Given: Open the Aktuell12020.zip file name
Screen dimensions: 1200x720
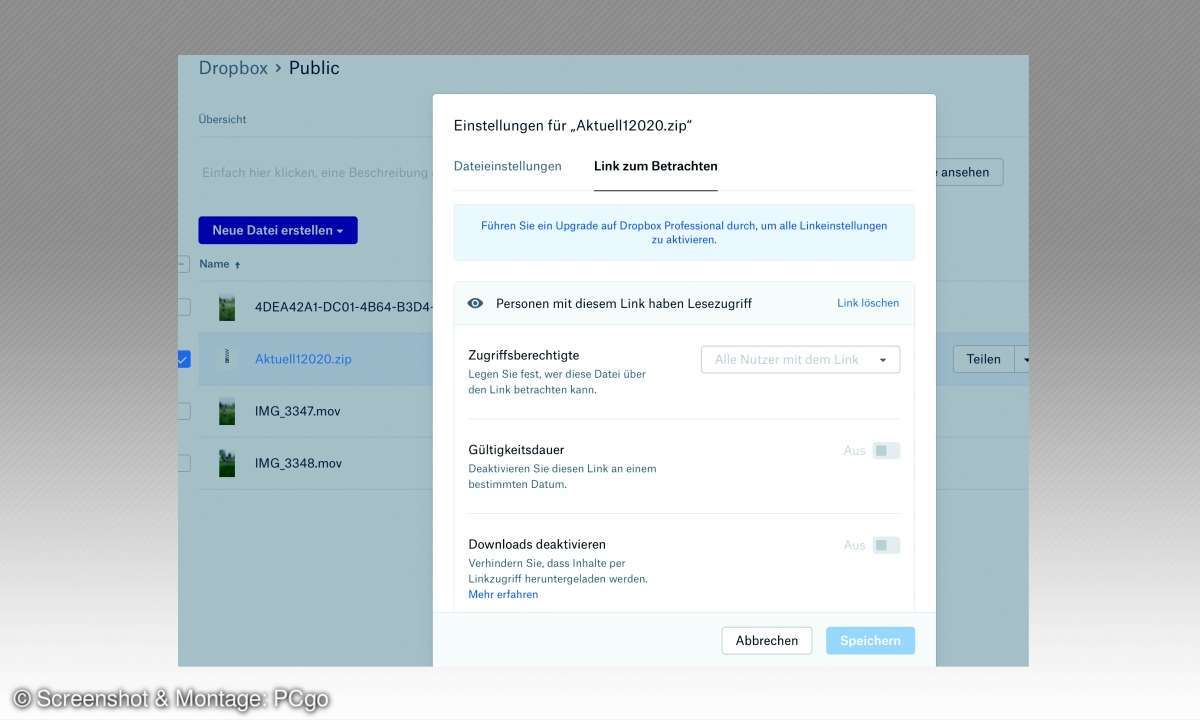Looking at the screenshot, I should (x=303, y=359).
